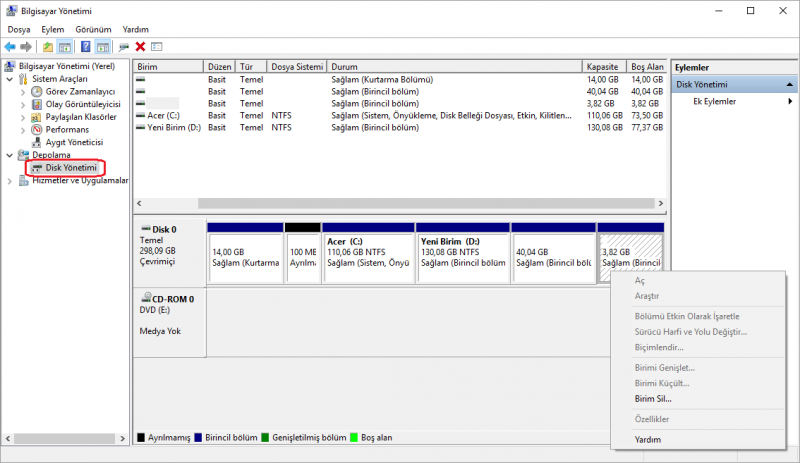Select the 40,04 GB partition block on Disk 0
Viewport: 800px width, 463px height.
tap(554, 253)
